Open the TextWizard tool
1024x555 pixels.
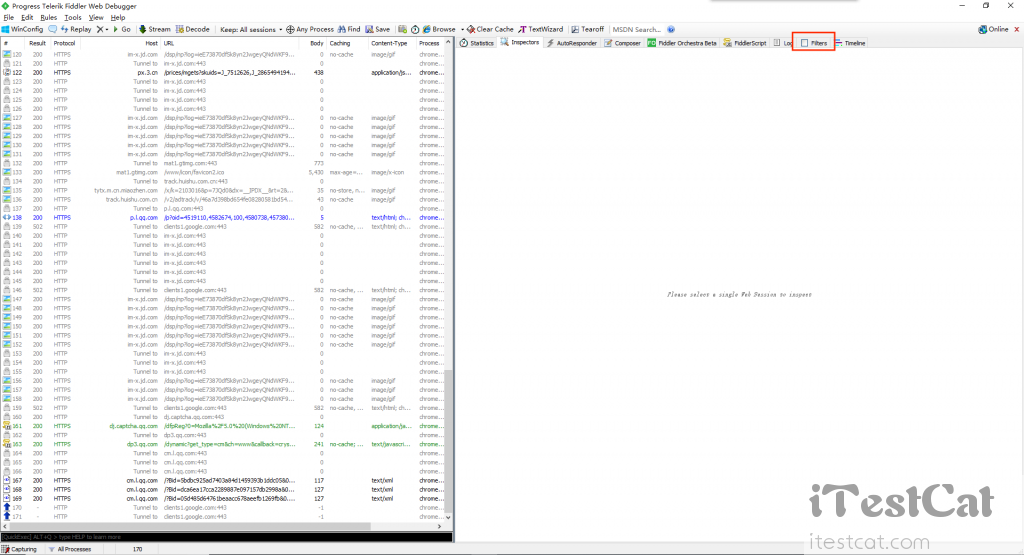[541, 30]
